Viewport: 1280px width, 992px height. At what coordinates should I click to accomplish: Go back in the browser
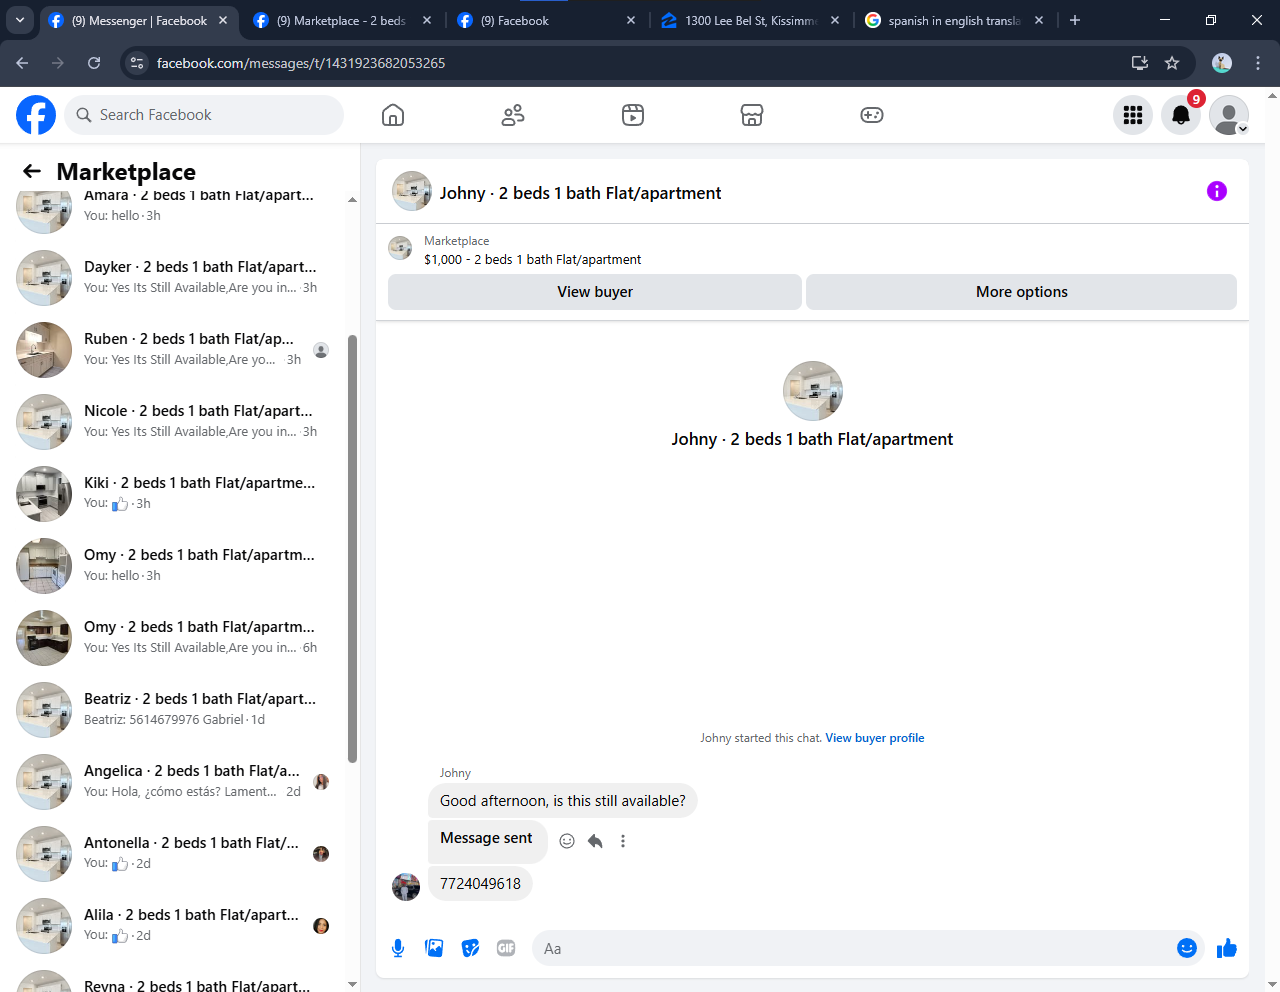(22, 63)
